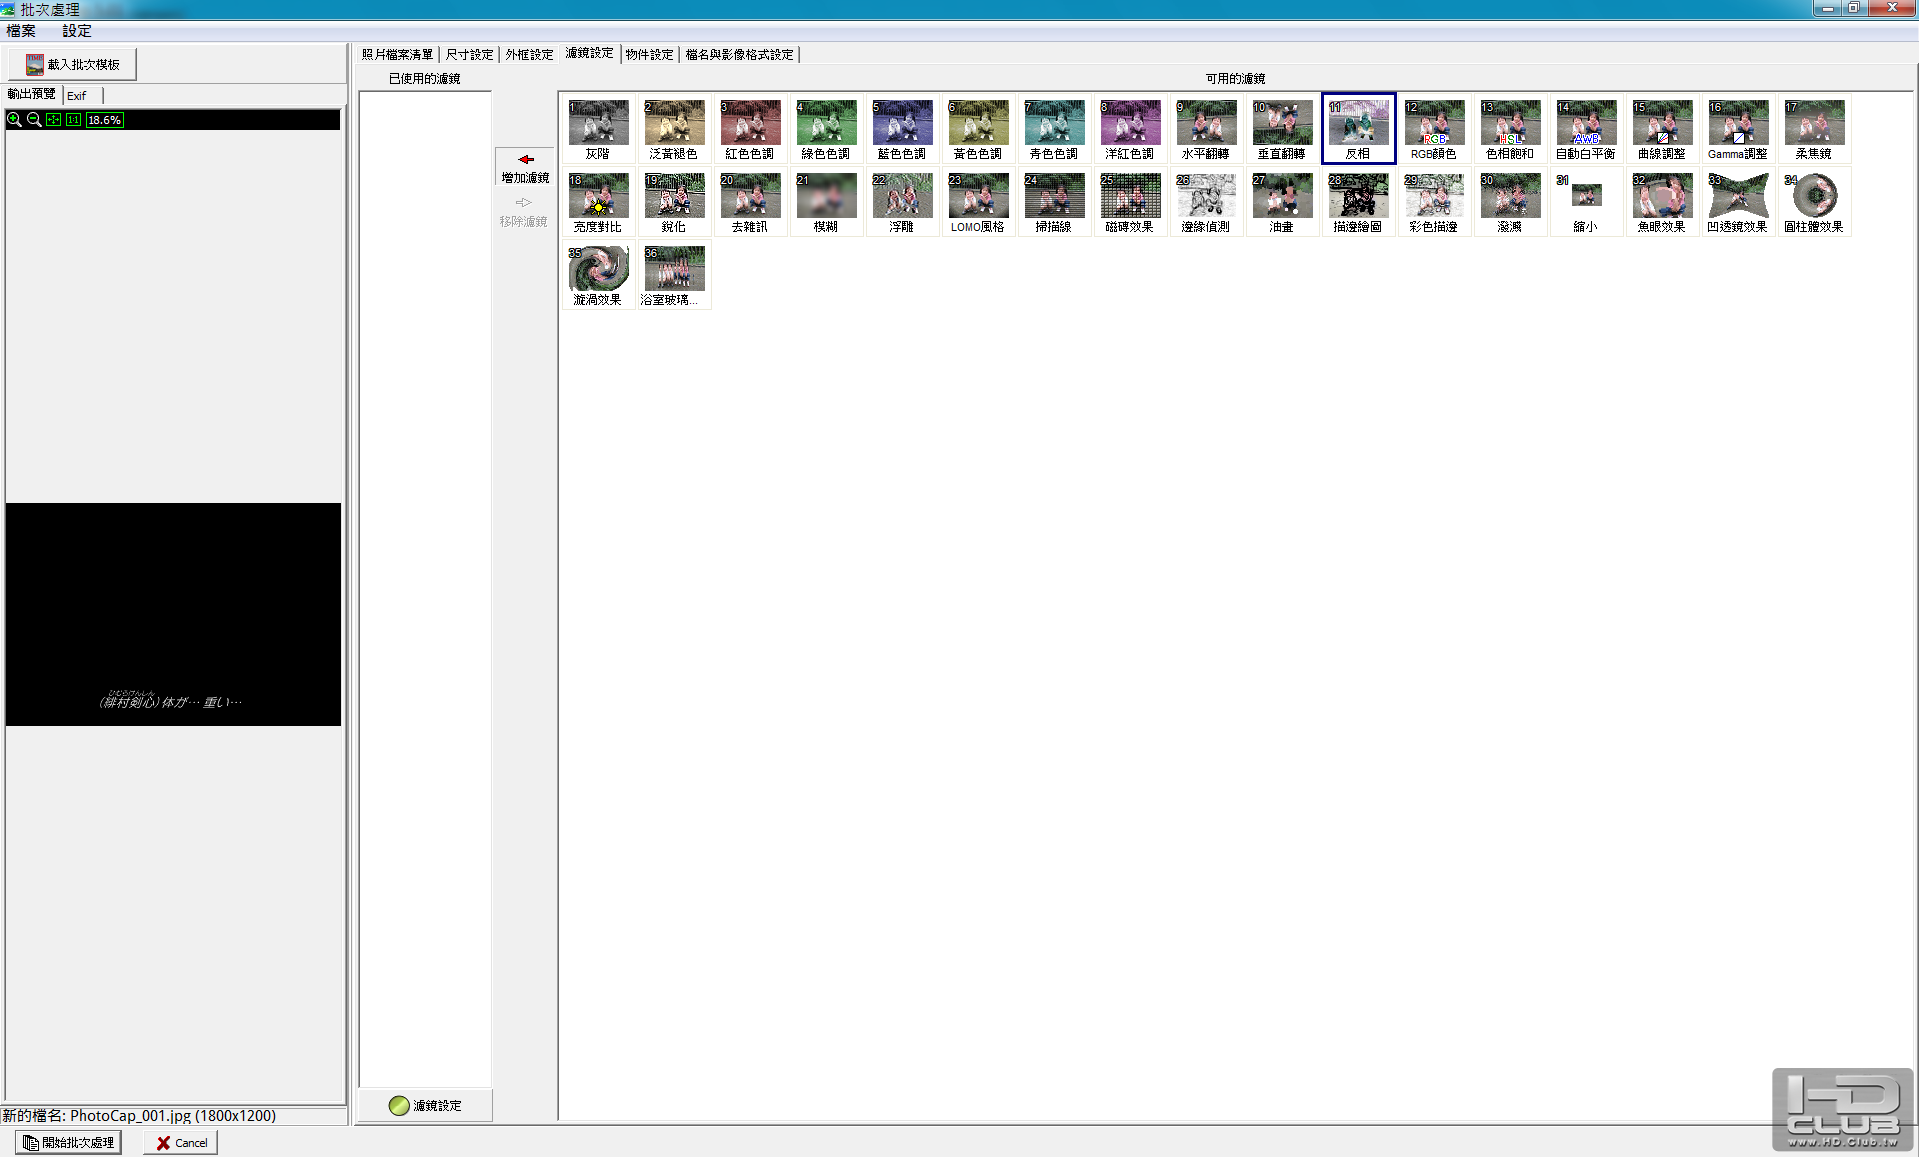The image size is (1919, 1157).
Task: Click the 1:1 actual size icon
Action: [x=74, y=120]
